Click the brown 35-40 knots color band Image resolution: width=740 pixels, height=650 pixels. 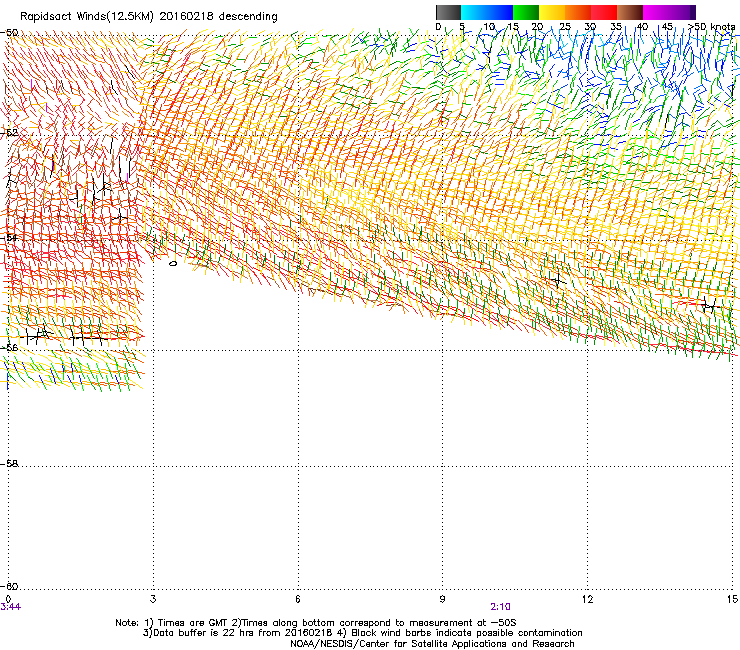tap(630, 12)
